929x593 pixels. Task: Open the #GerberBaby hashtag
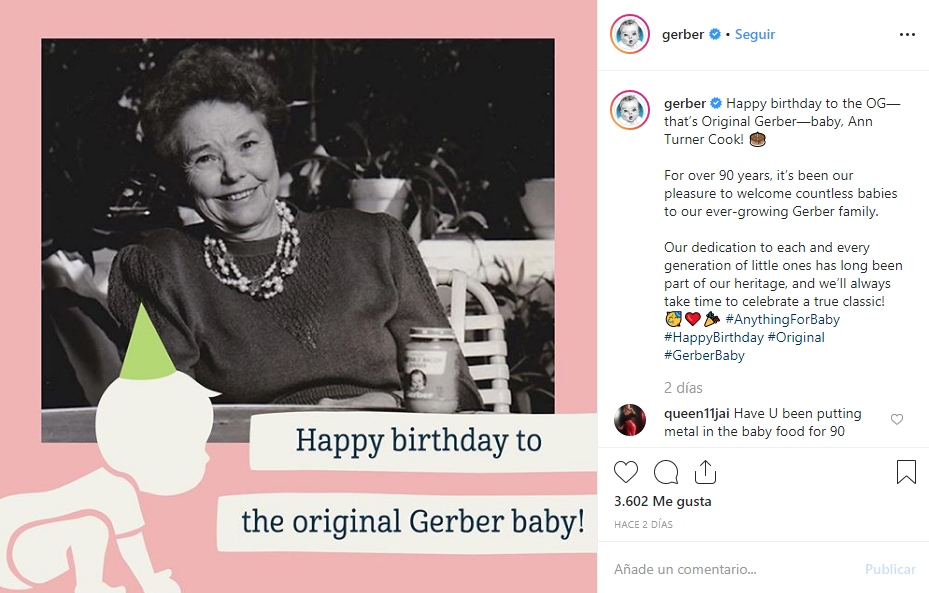pos(704,356)
